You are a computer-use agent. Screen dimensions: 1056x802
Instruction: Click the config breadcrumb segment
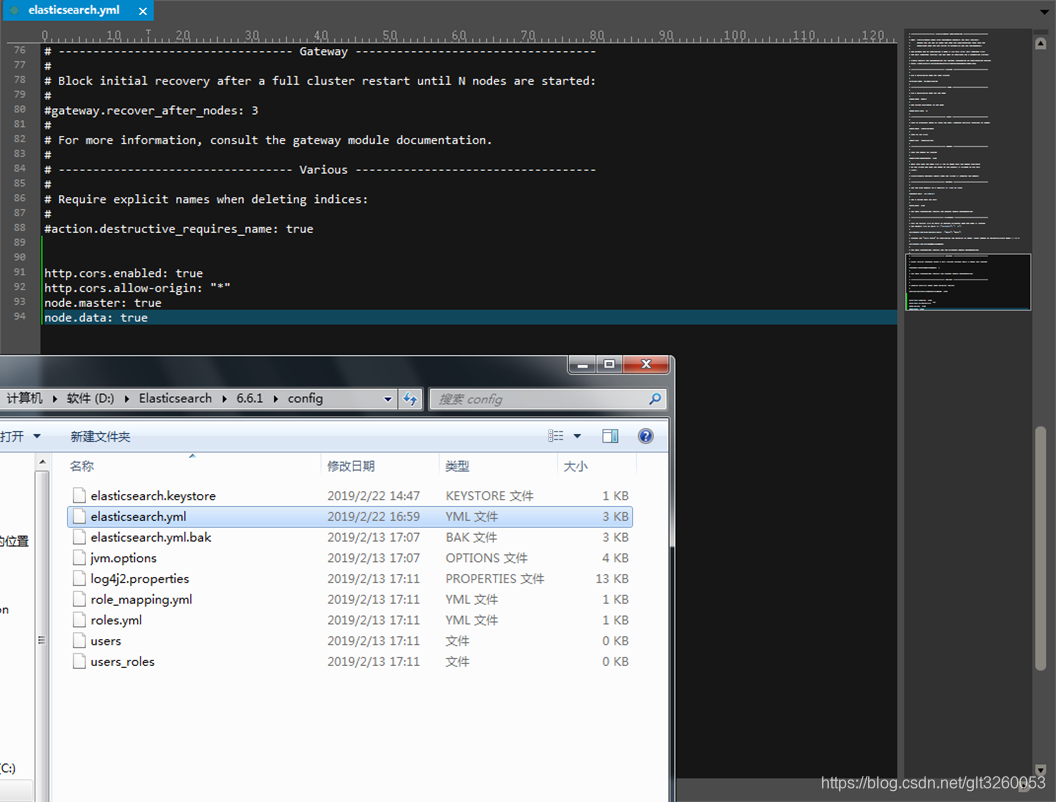click(x=305, y=399)
